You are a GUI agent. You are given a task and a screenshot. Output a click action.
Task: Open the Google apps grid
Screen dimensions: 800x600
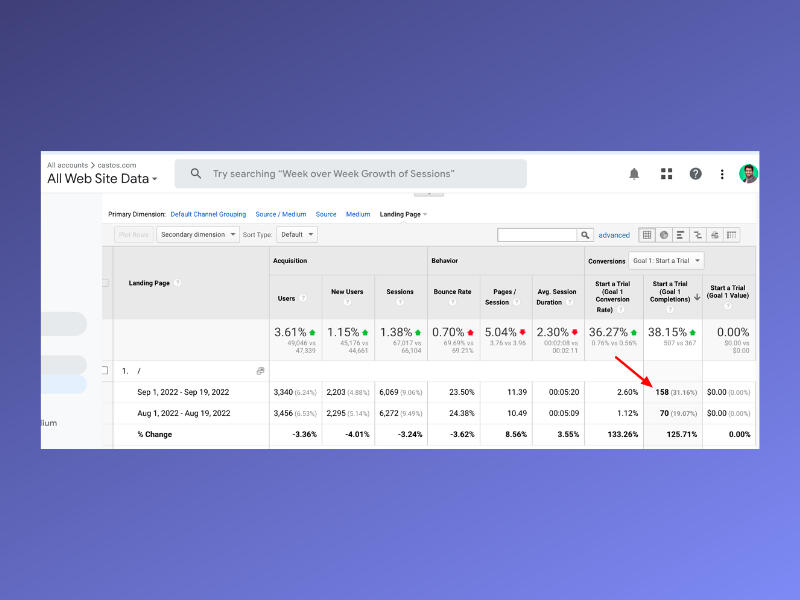666,174
